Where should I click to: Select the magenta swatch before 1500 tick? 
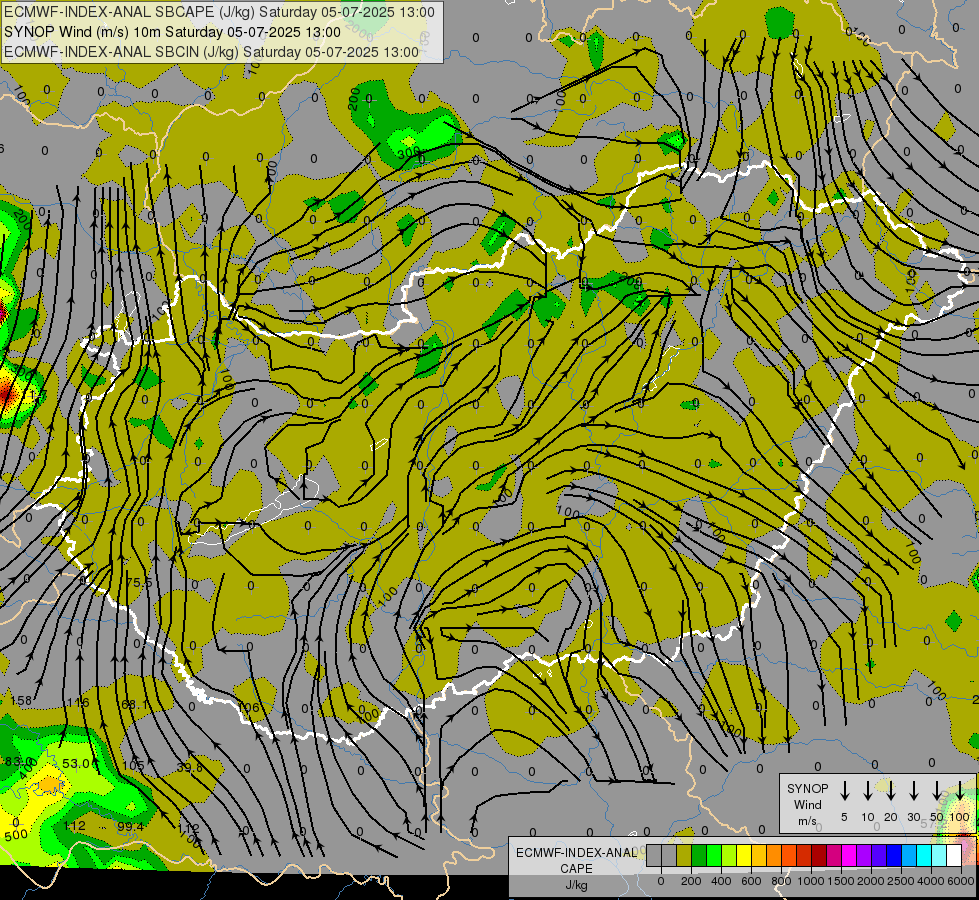tap(834, 855)
